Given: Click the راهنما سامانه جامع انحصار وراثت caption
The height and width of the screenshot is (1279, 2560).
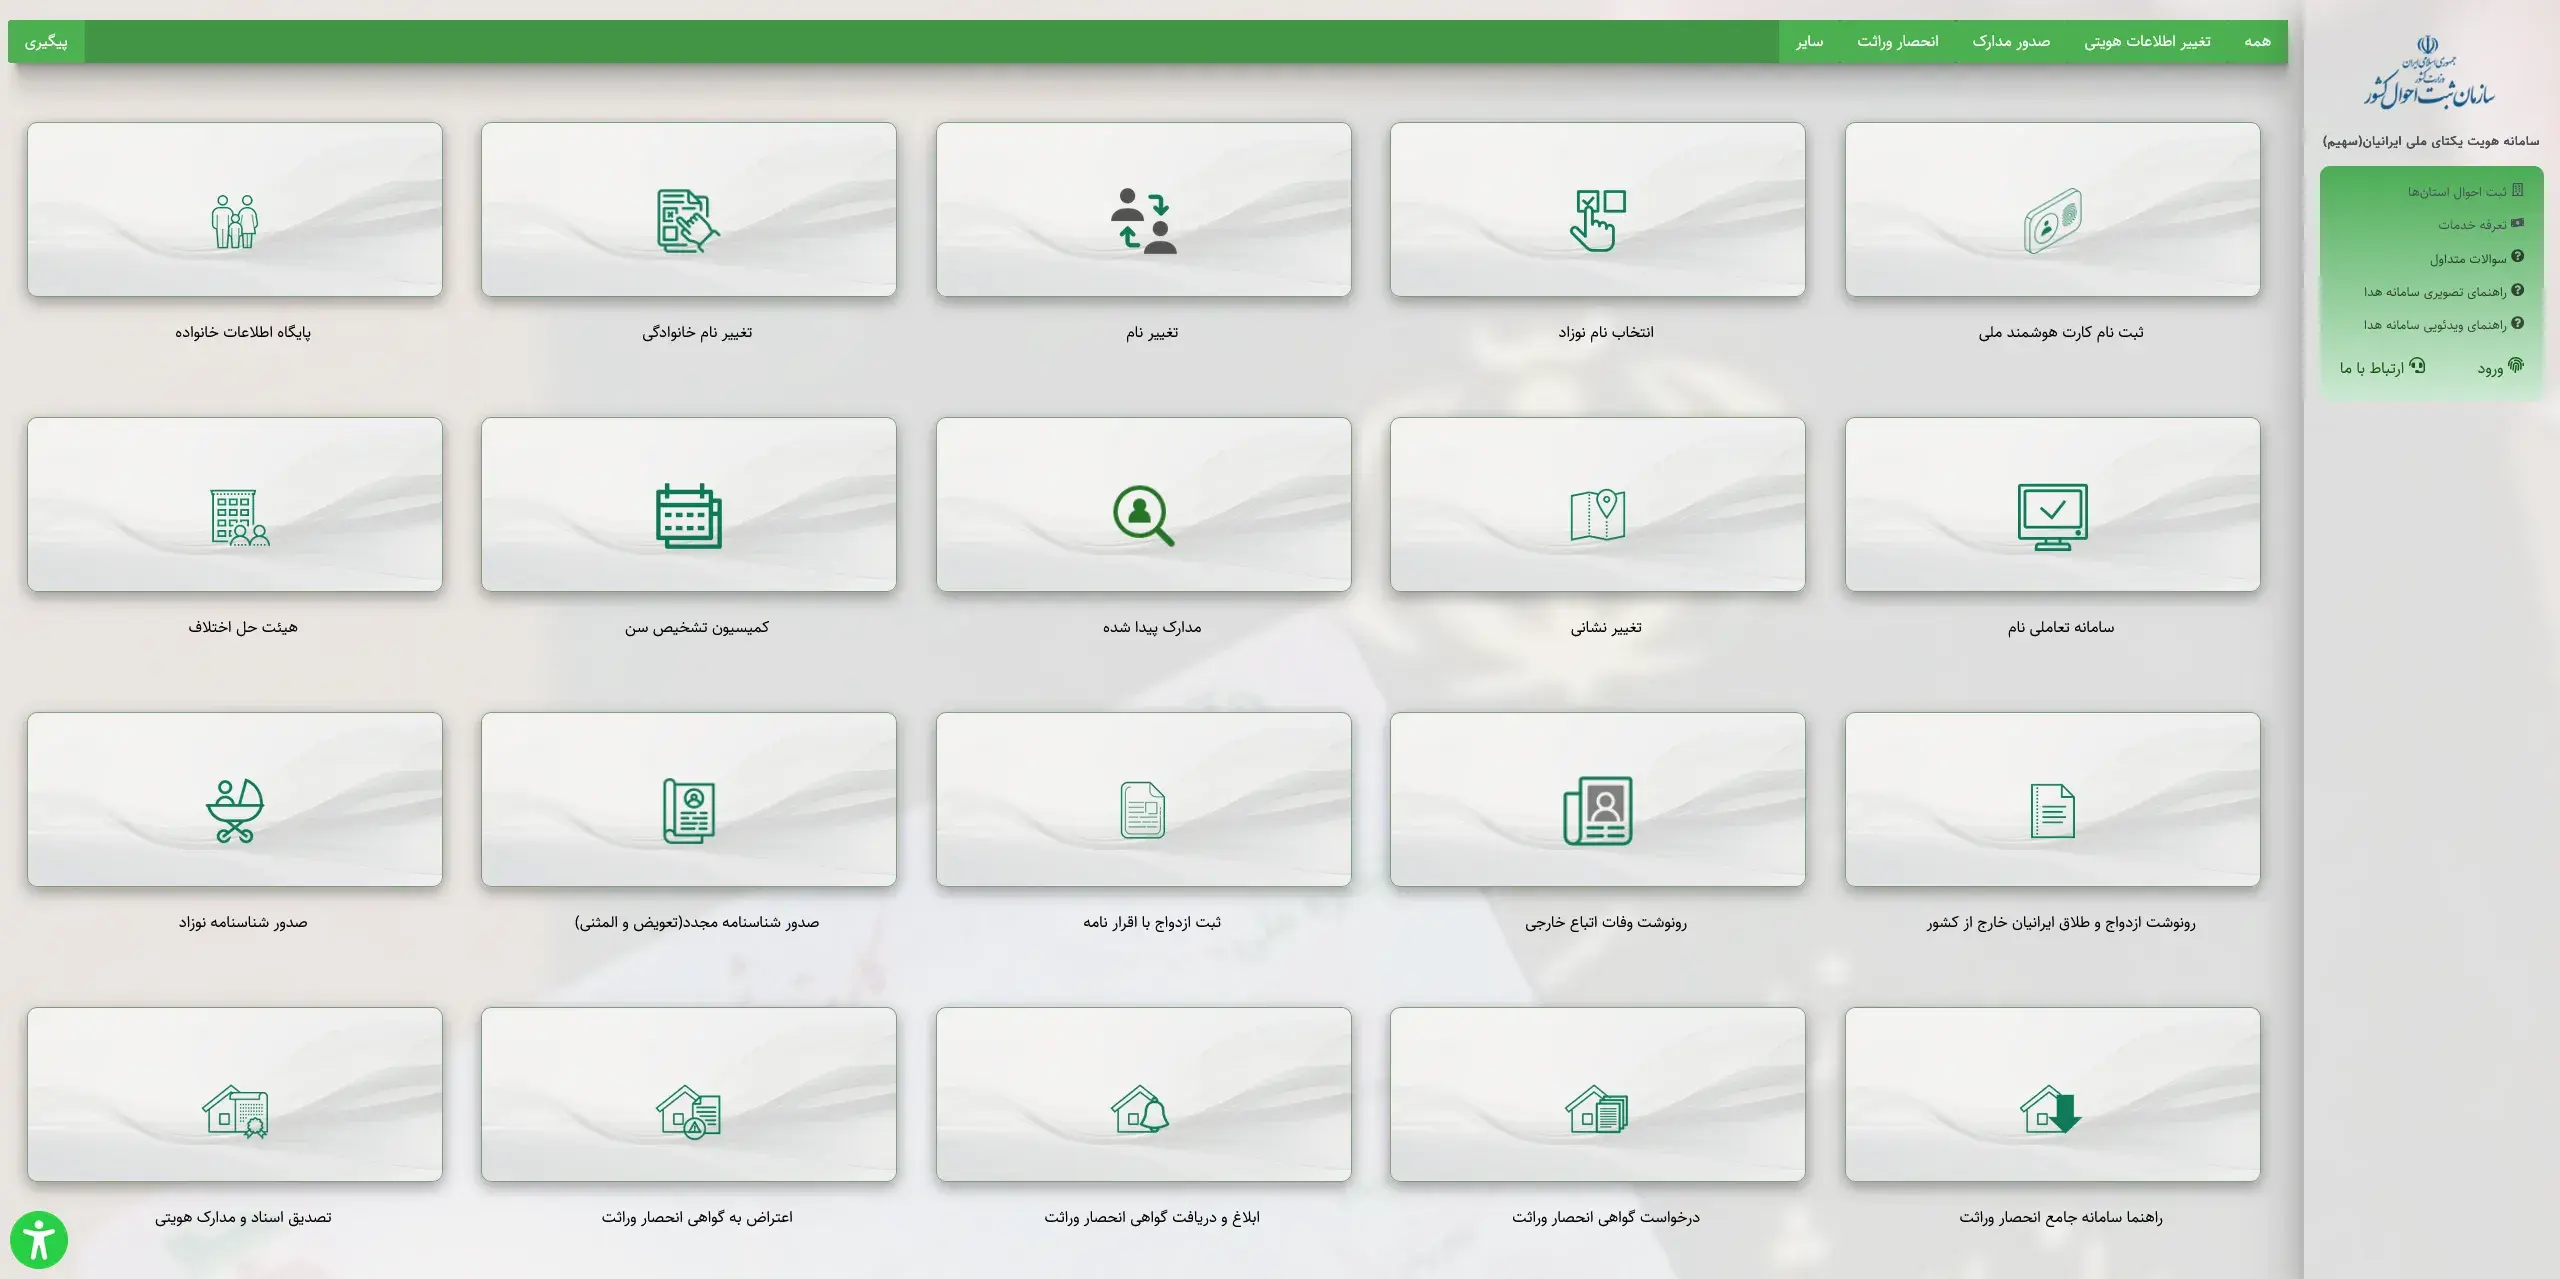Looking at the screenshot, I should [2061, 1217].
